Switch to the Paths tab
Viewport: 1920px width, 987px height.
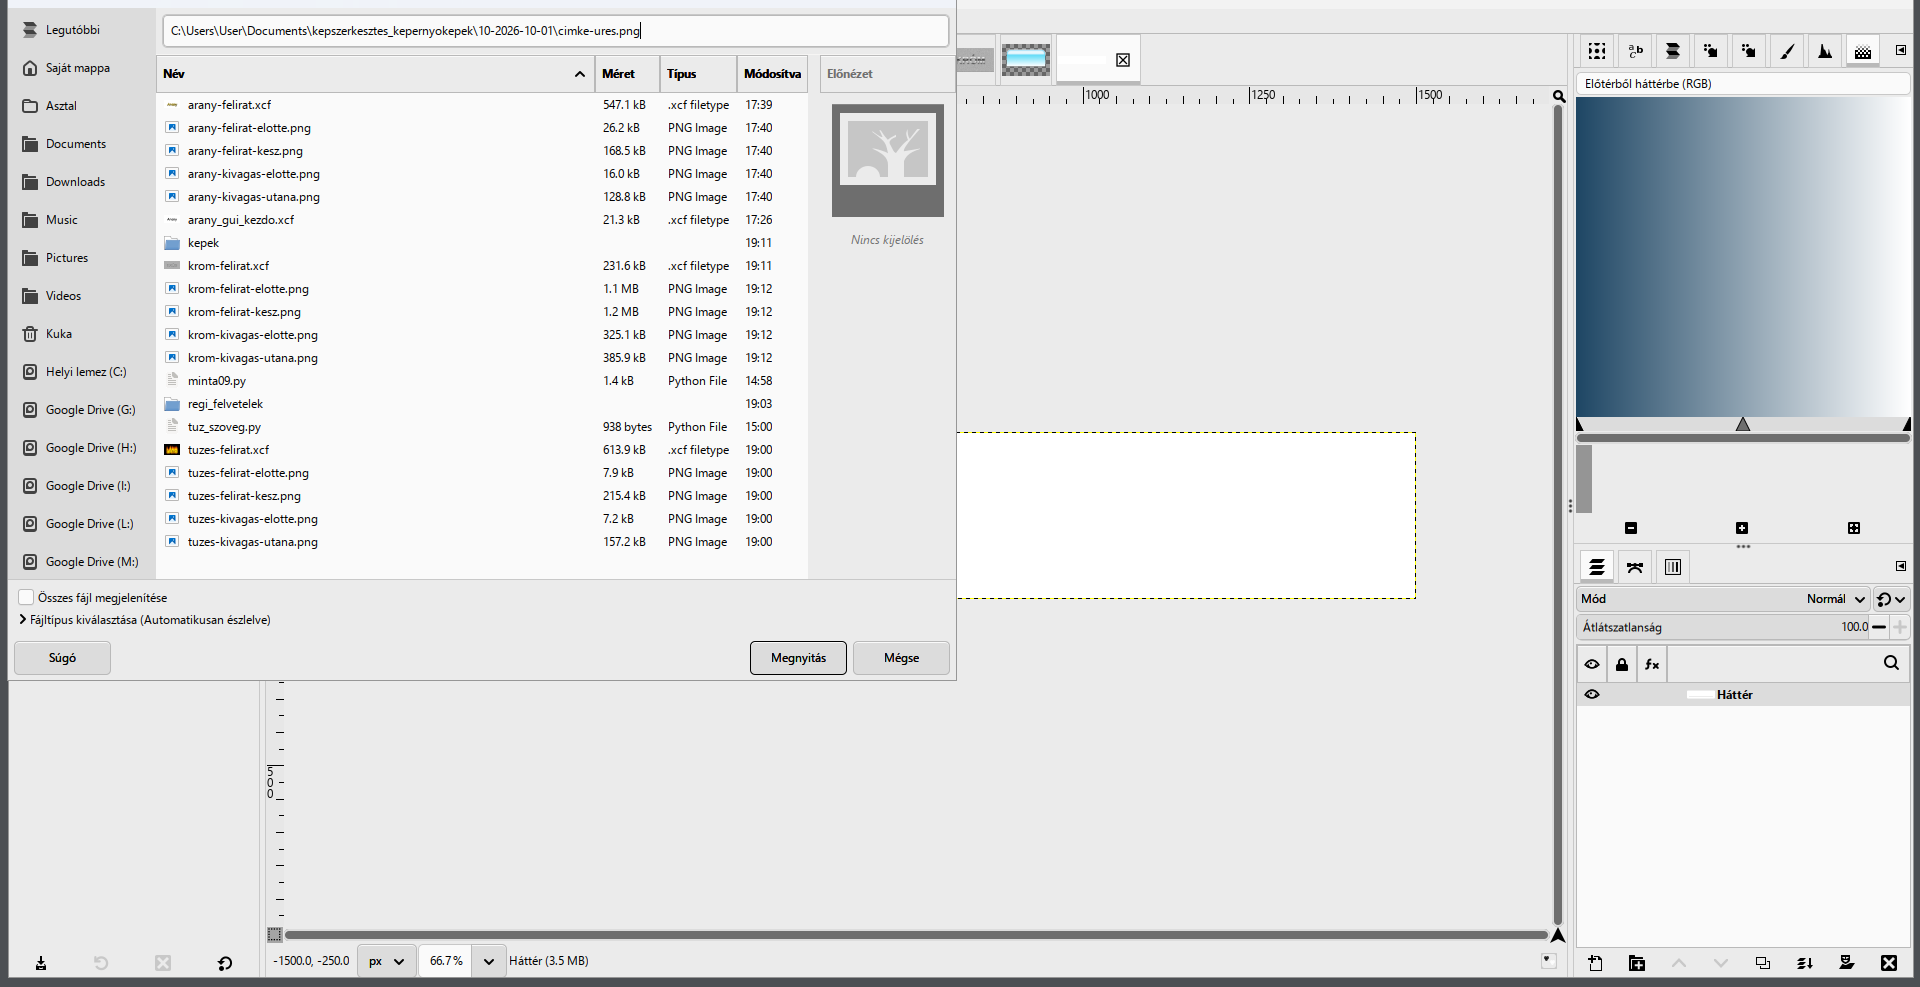(x=1635, y=567)
